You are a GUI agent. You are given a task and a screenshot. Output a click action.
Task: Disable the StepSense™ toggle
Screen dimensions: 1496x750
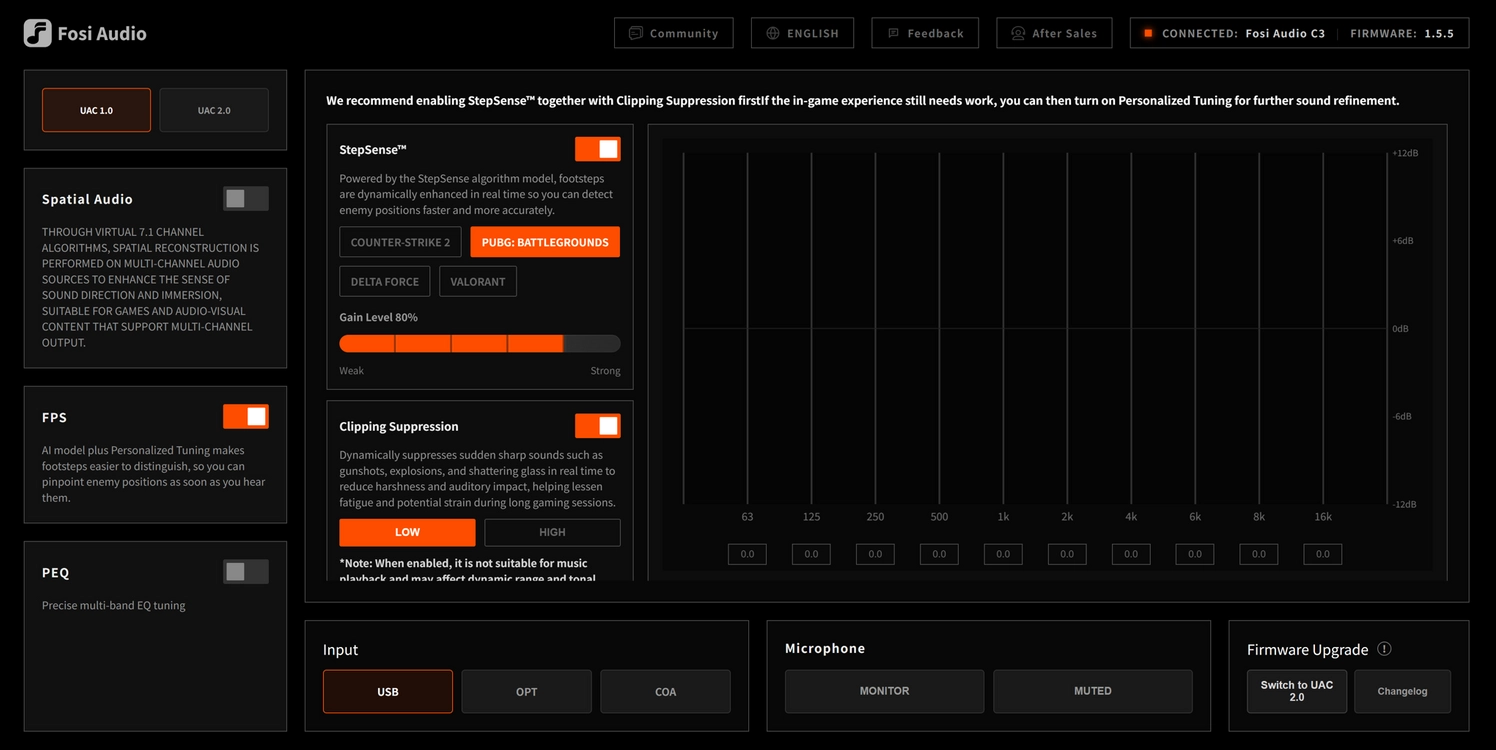point(598,149)
